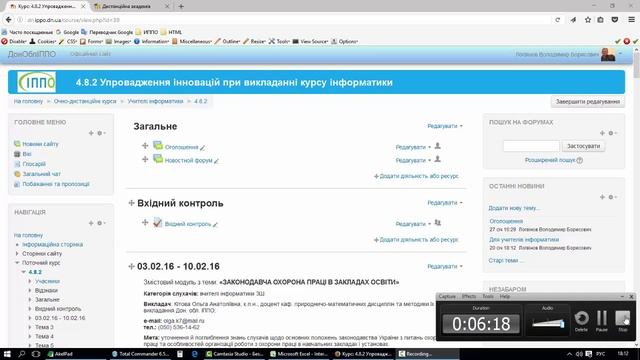Screen dimensions: 640x360
Task: Collapse Поточний курс in navigation tree
Action: pyautogui.click(x=17, y=263)
